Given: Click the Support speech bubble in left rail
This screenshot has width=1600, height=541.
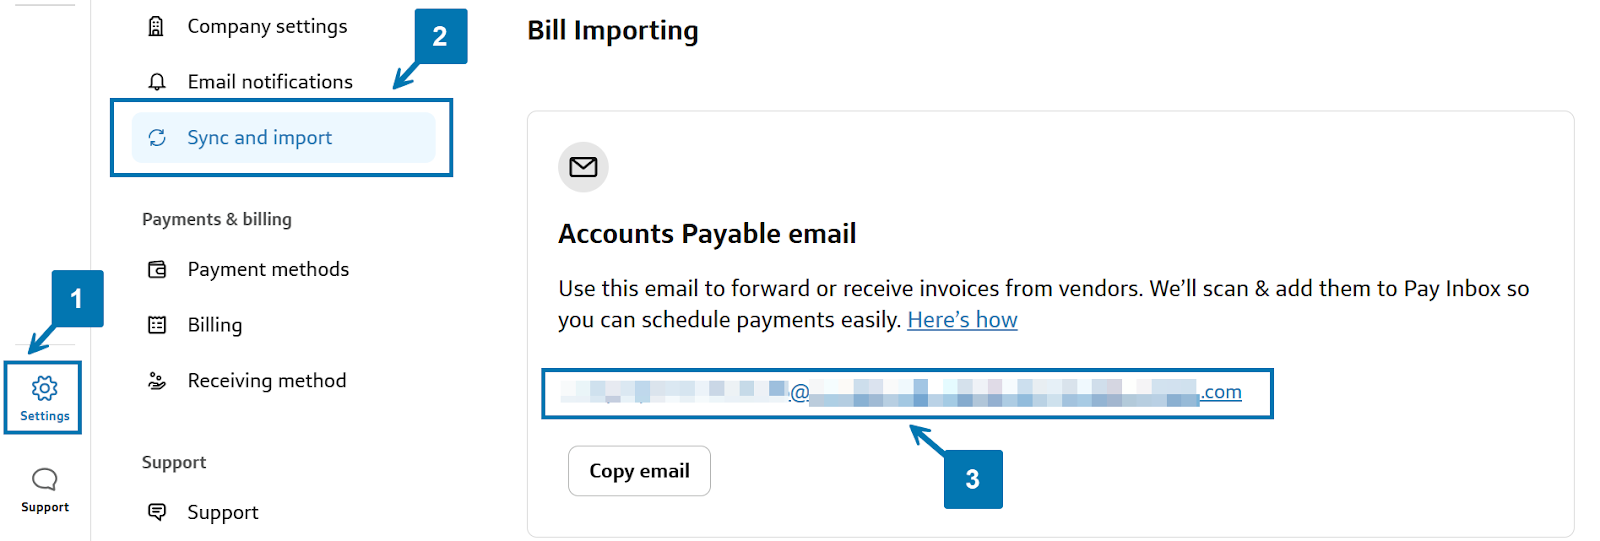Looking at the screenshot, I should tap(45, 479).
